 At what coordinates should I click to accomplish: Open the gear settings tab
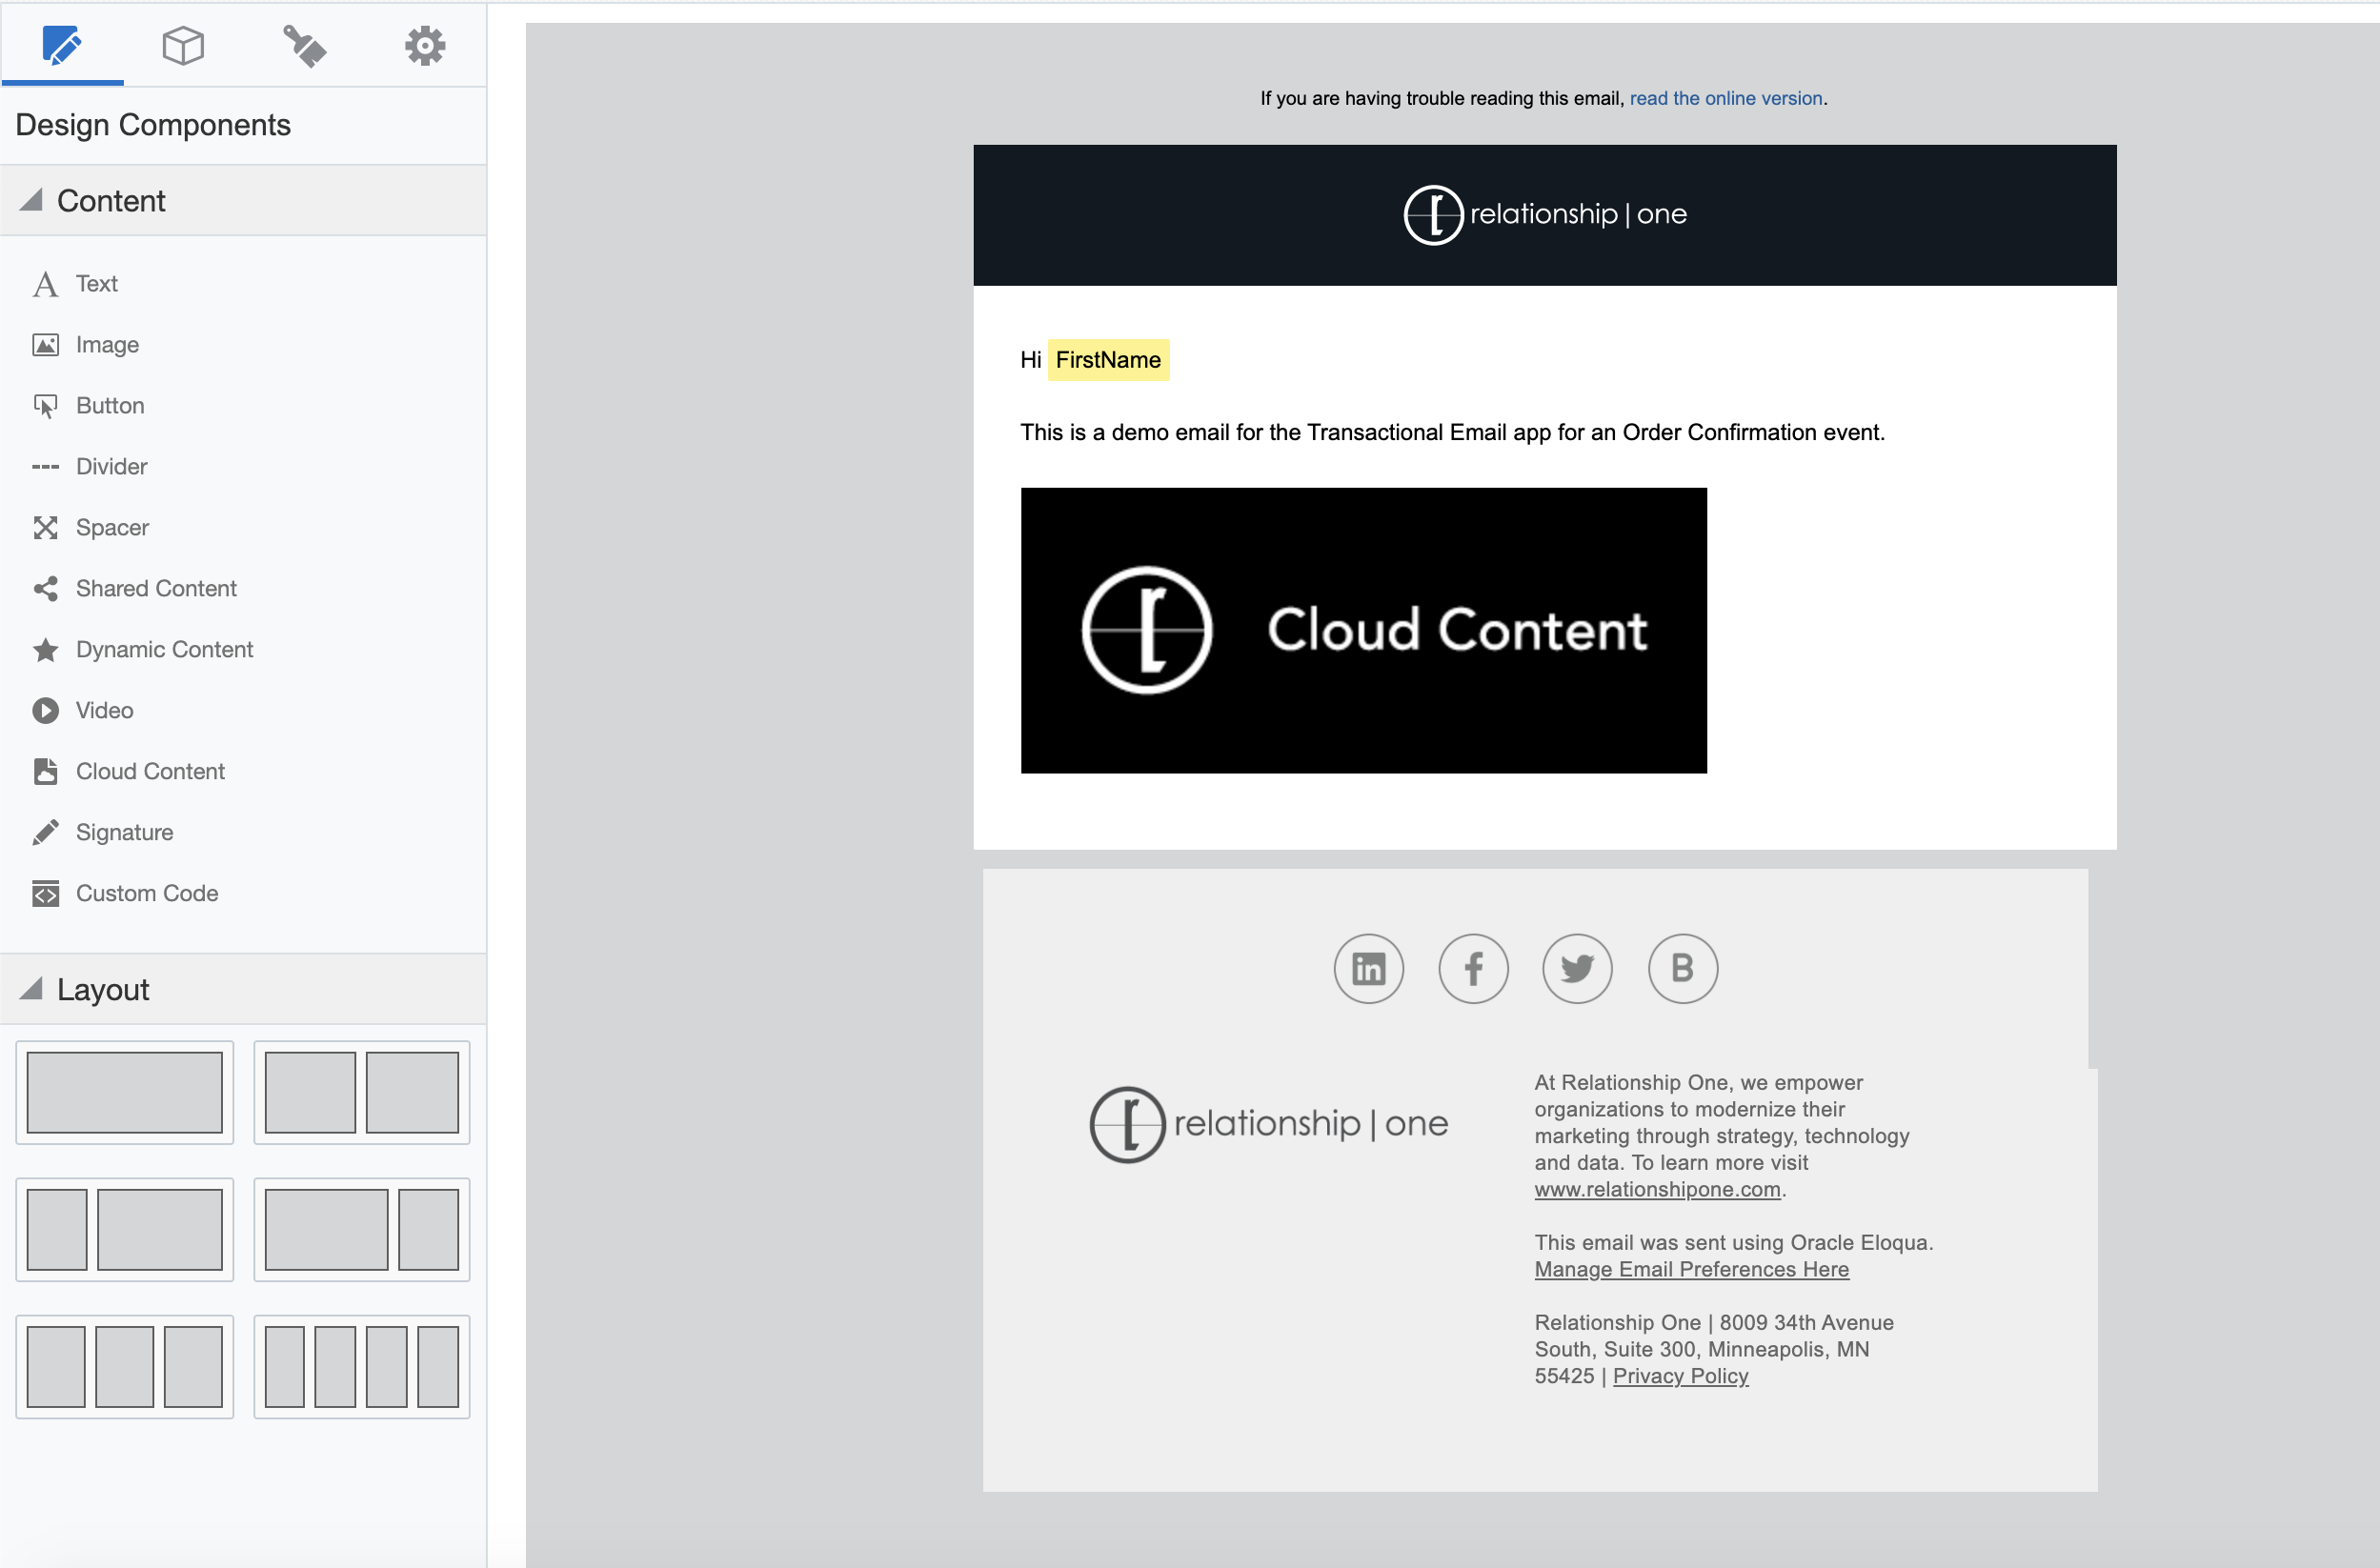425,46
